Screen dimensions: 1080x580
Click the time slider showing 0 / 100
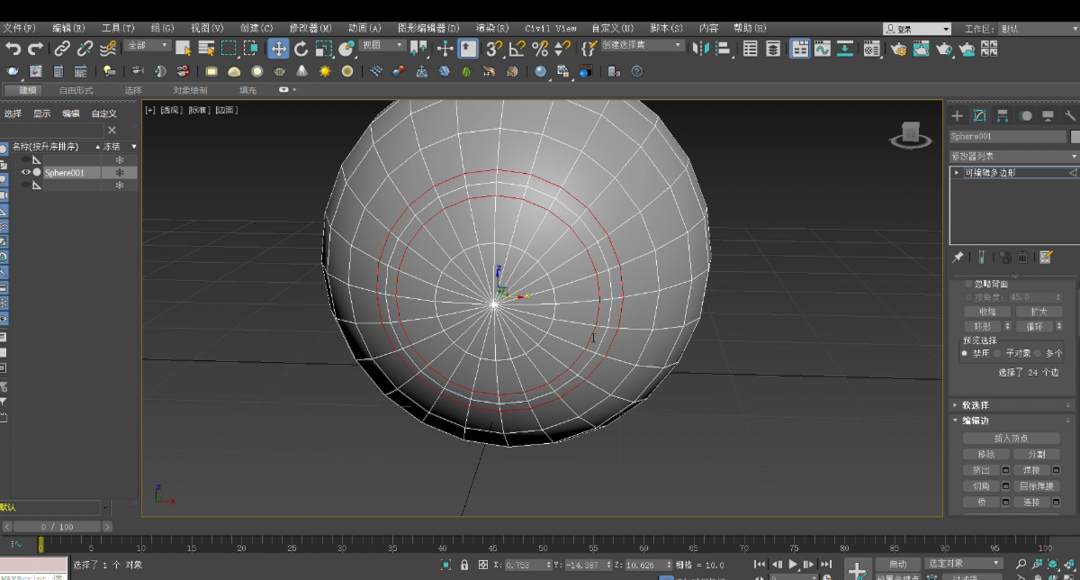click(57, 526)
